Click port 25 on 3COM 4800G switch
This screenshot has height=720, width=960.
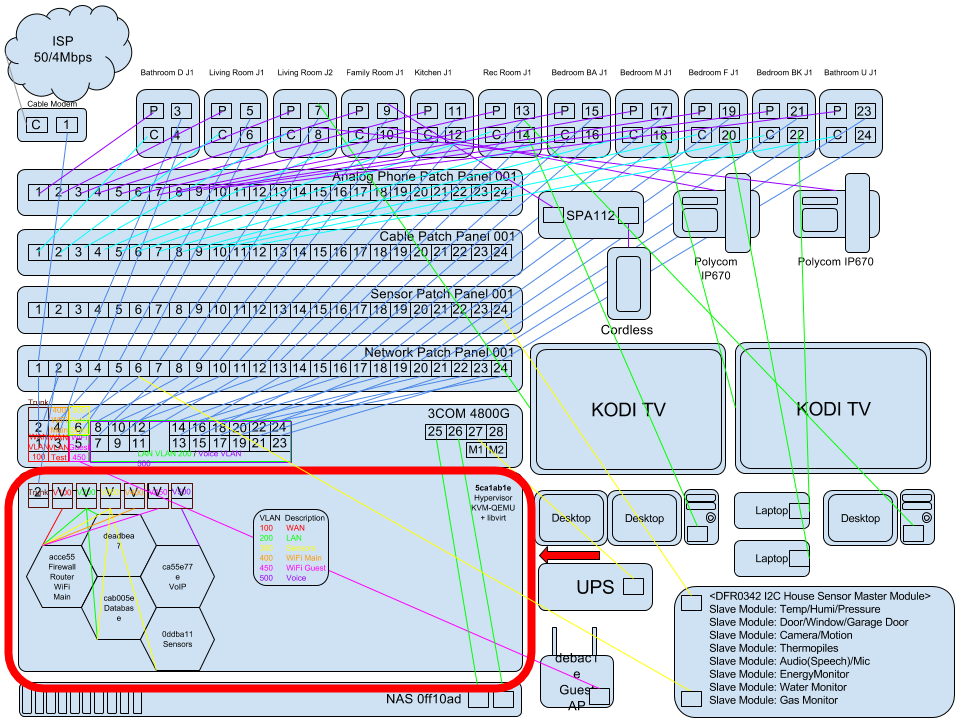[435, 432]
